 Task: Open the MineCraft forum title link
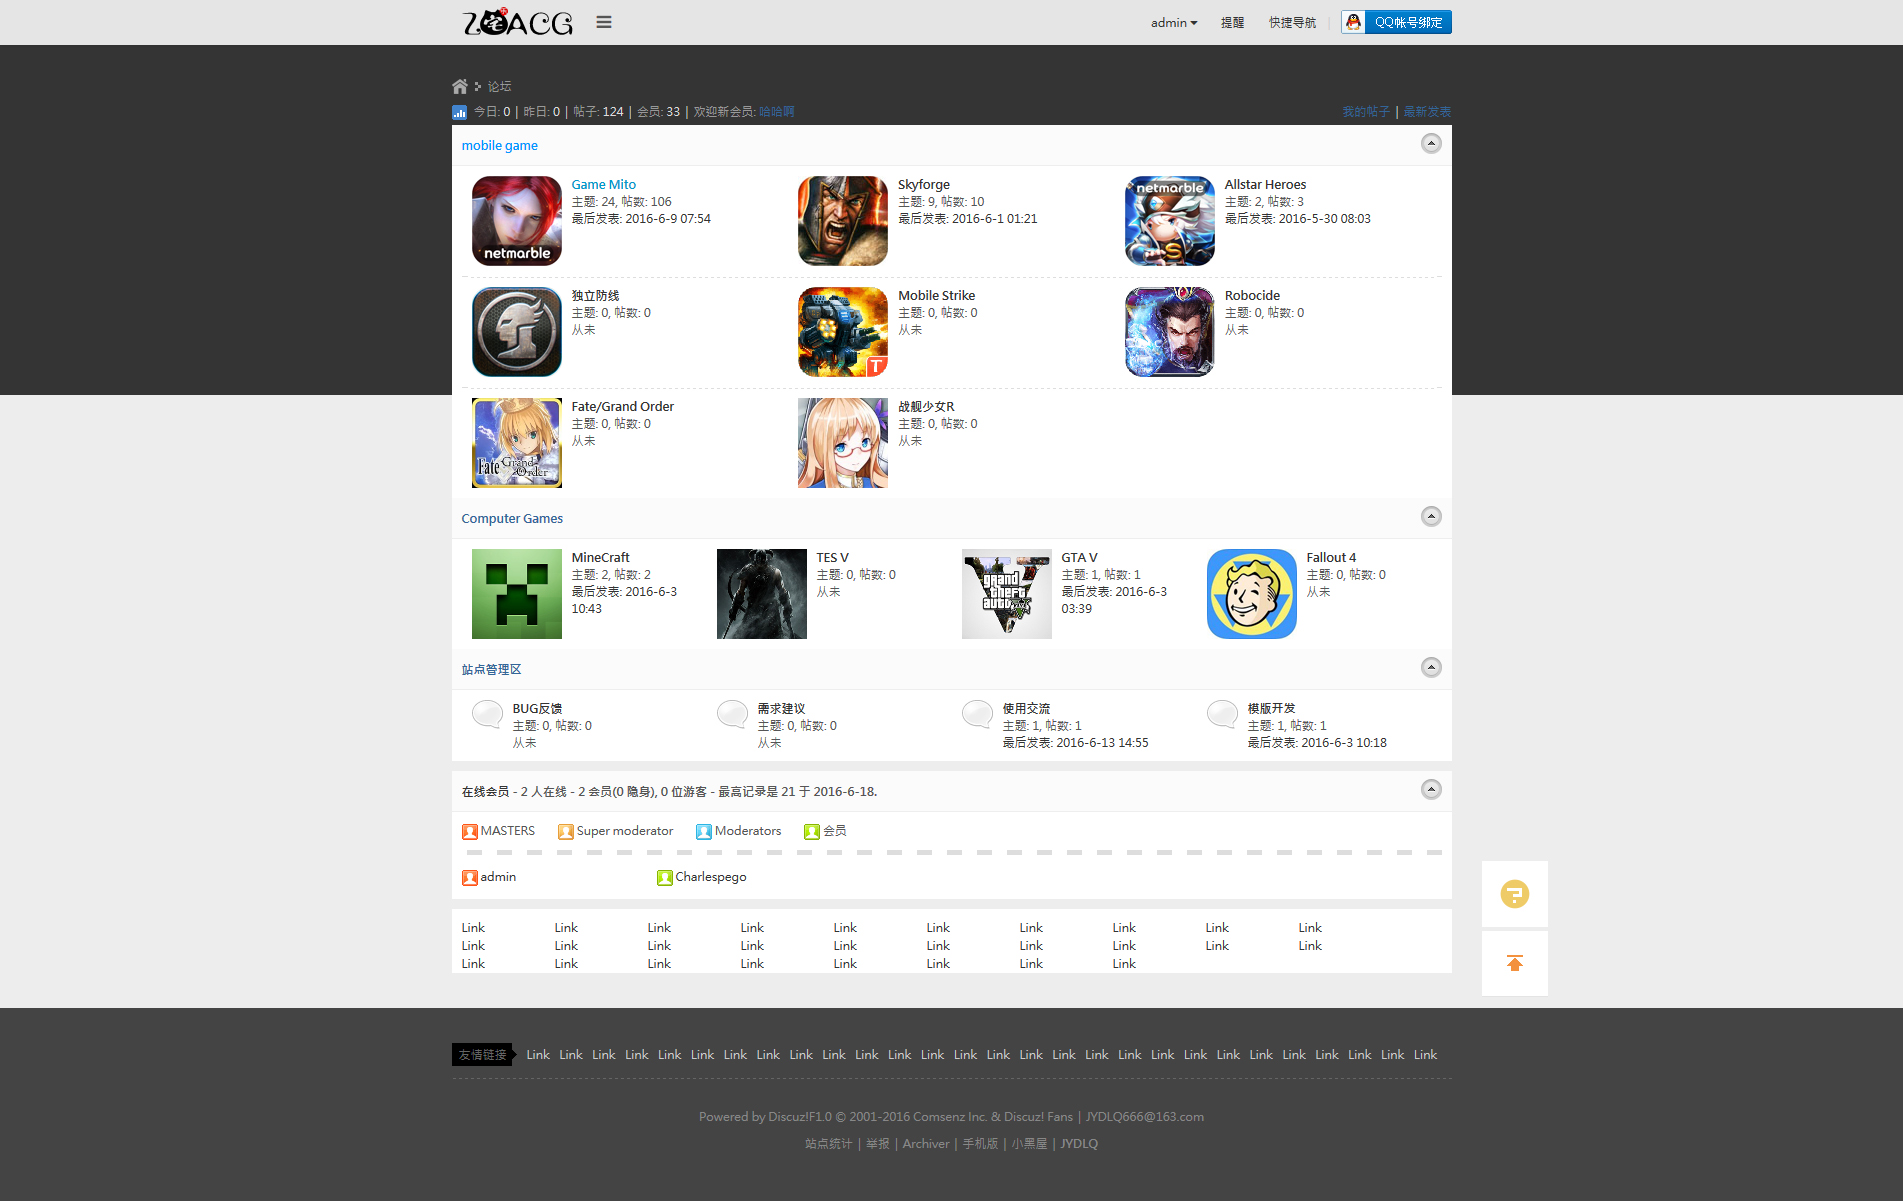pyautogui.click(x=601, y=558)
